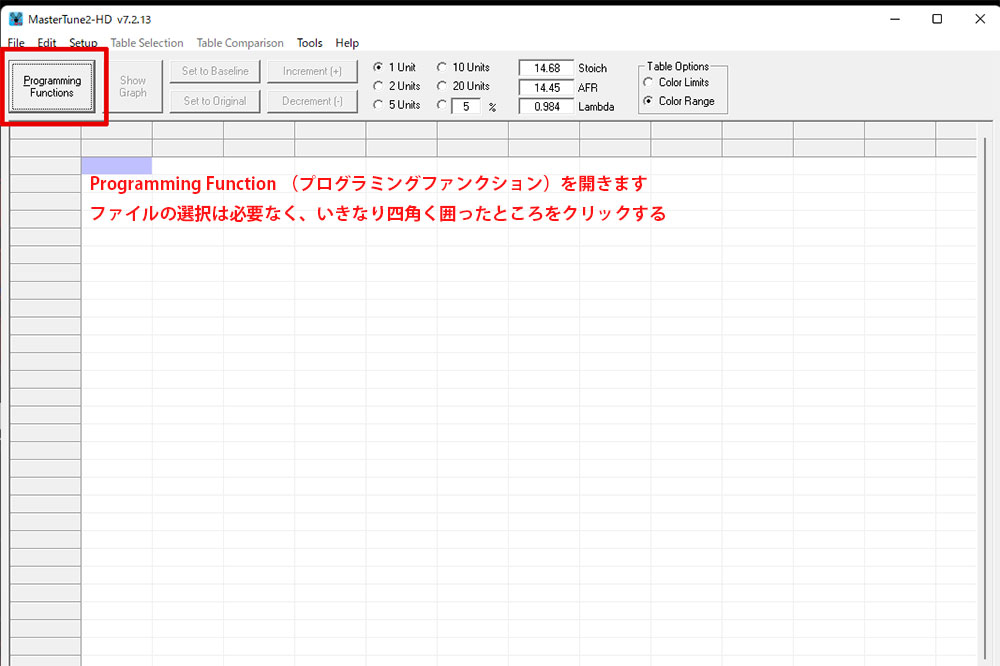Select the 2 Units radio button
This screenshot has height=666, width=1000.
tap(378, 86)
